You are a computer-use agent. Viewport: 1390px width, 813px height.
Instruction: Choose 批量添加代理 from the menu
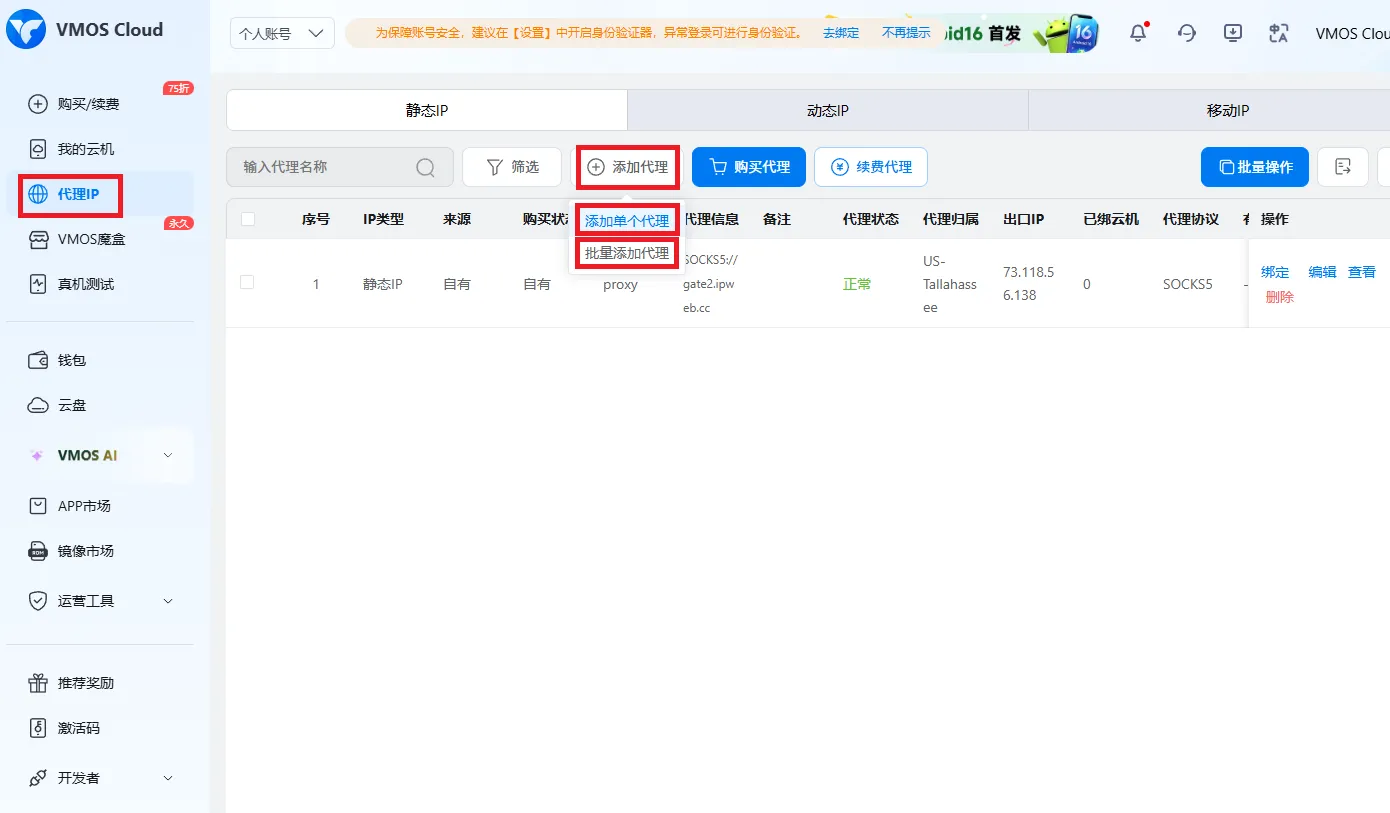pos(625,253)
